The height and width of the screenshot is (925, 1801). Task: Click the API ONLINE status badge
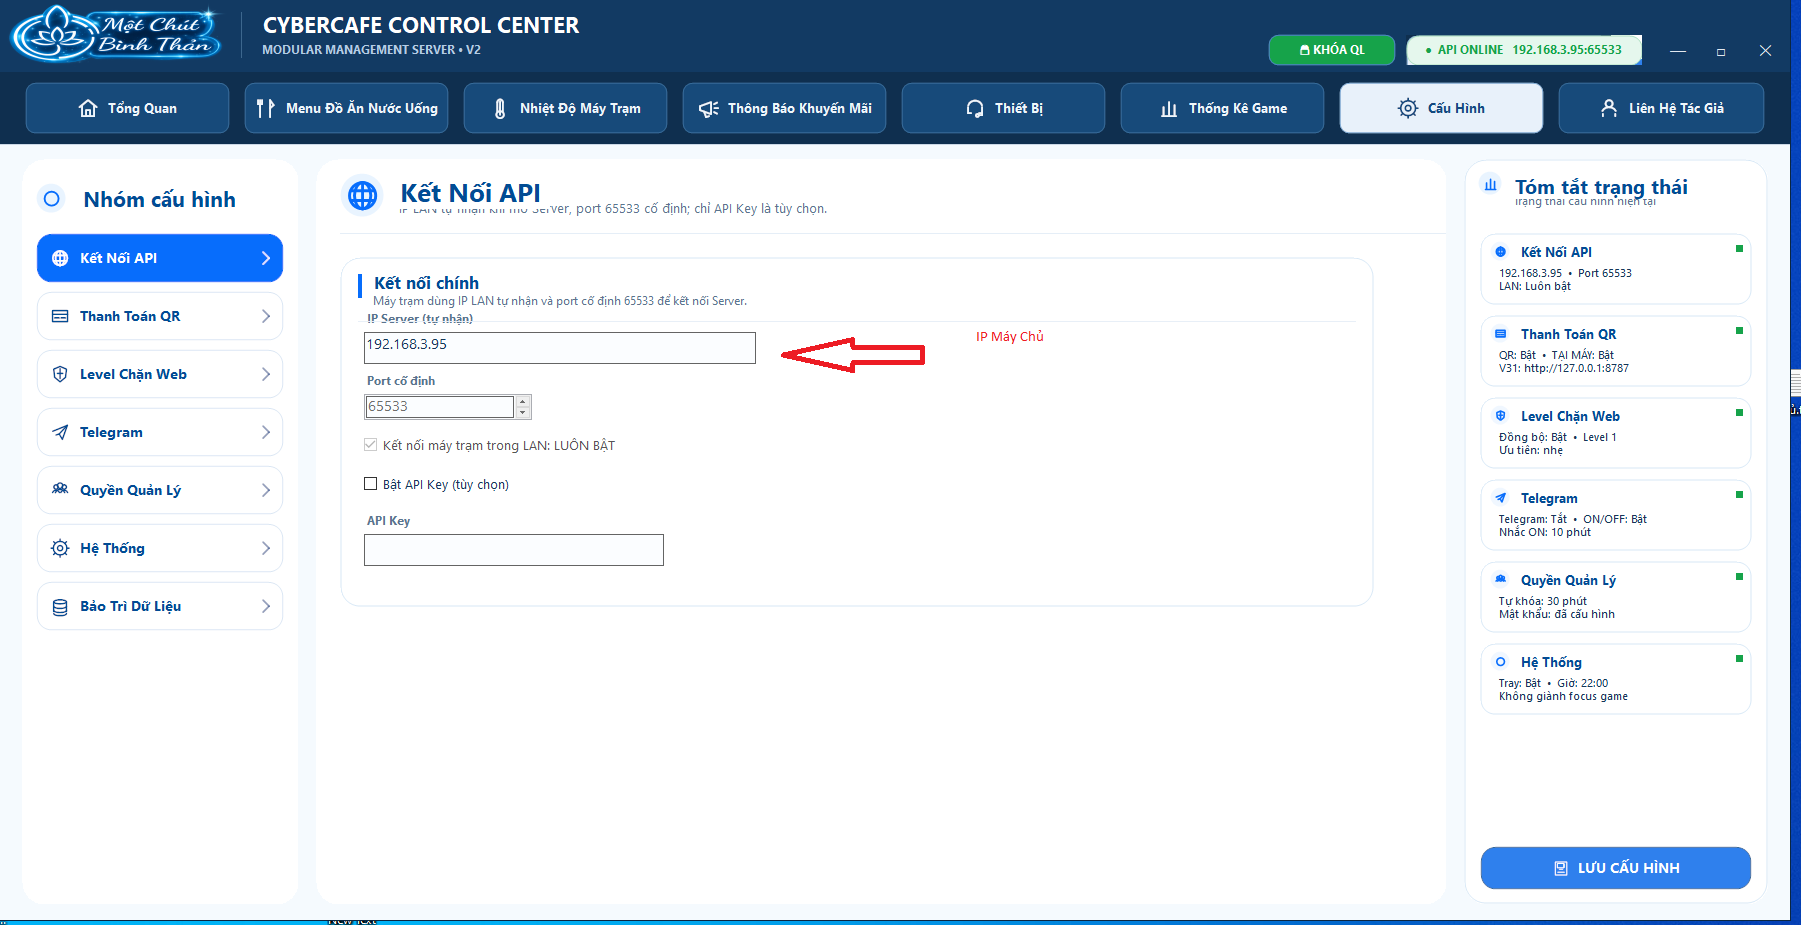(1524, 49)
